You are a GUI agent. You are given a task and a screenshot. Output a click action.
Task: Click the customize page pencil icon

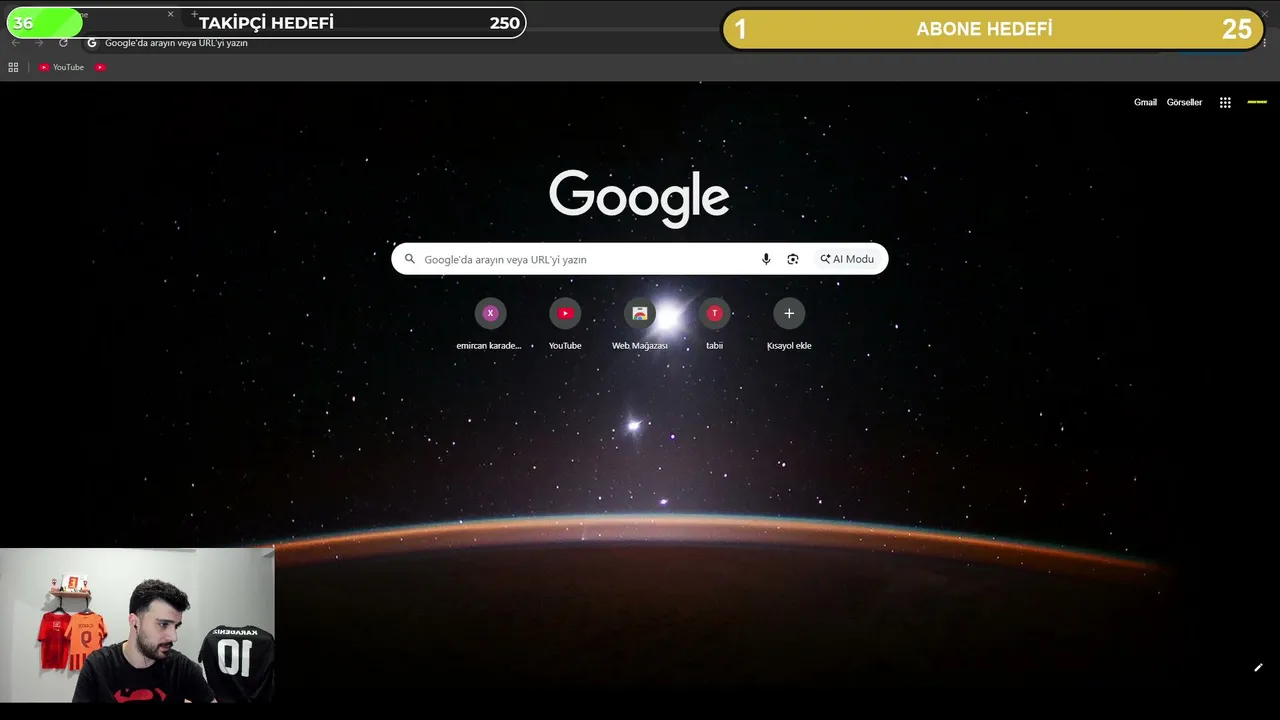click(1258, 668)
